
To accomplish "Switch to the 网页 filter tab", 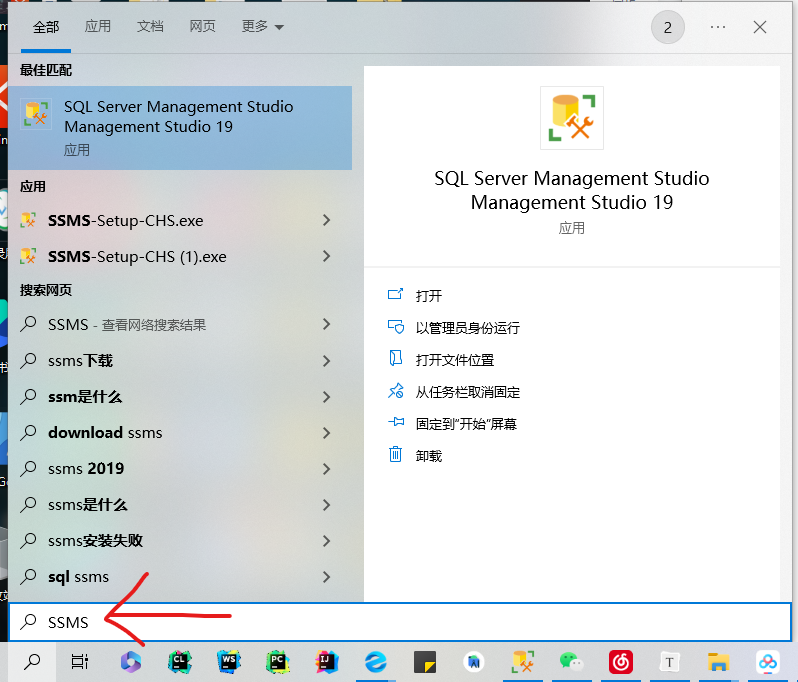I will 203,26.
